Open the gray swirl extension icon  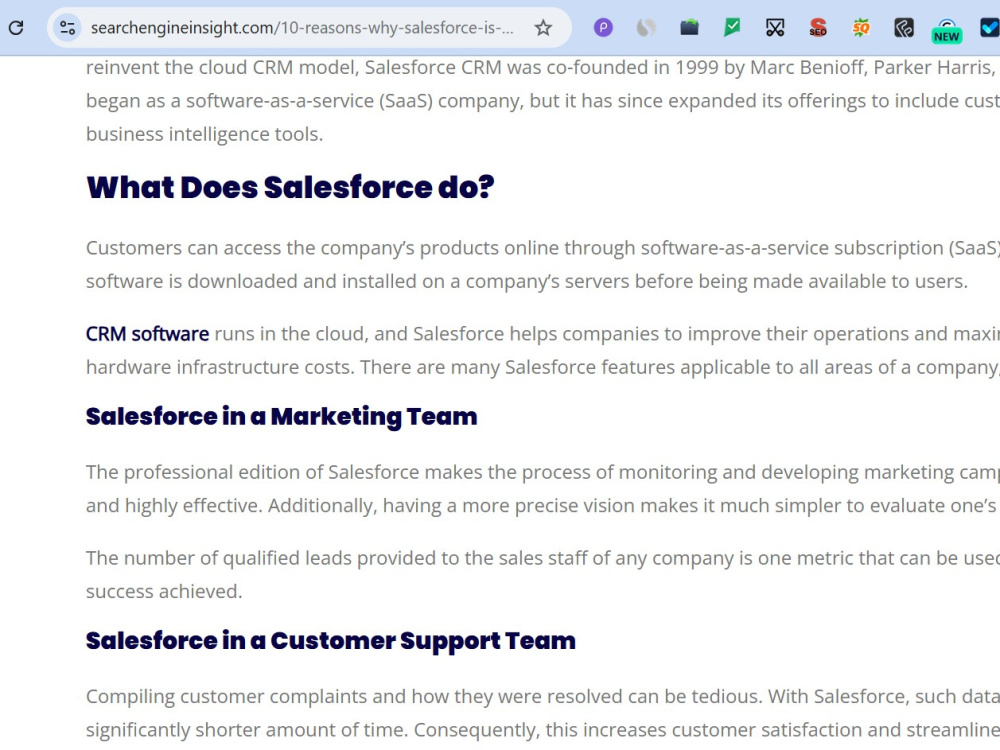click(646, 27)
